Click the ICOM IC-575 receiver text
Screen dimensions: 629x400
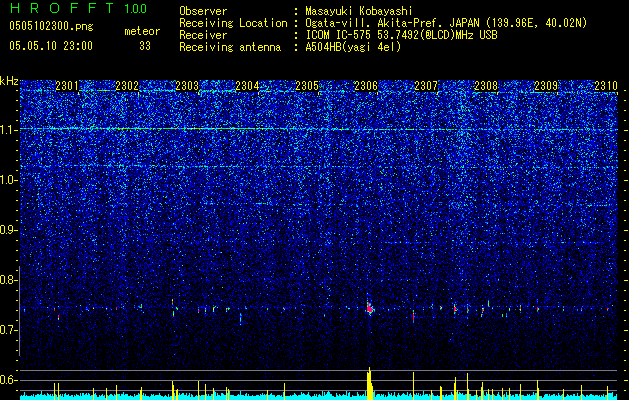401,35
